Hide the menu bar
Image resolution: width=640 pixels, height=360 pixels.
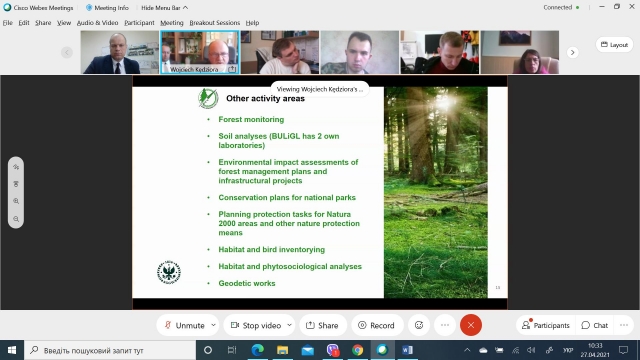pos(164,8)
